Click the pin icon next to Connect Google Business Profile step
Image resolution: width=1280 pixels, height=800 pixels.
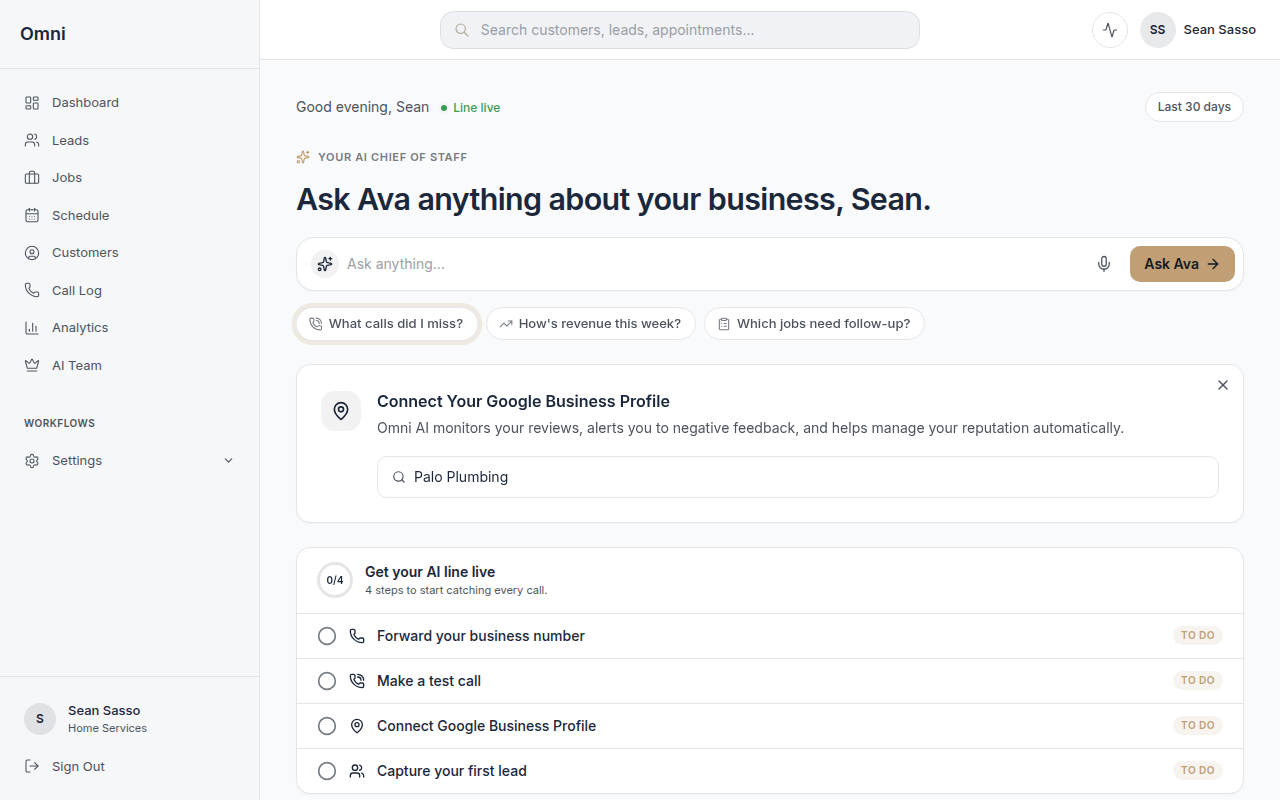(357, 726)
